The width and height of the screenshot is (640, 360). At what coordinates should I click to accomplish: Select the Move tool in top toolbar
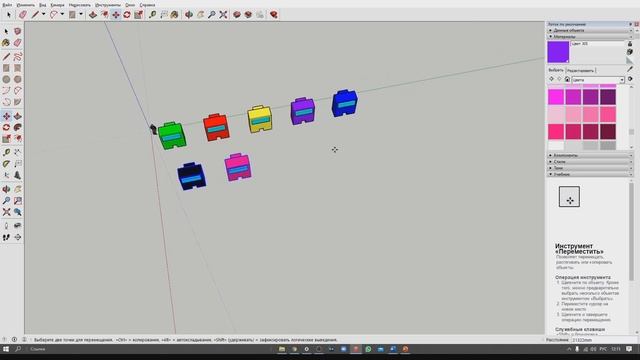tap(116, 15)
